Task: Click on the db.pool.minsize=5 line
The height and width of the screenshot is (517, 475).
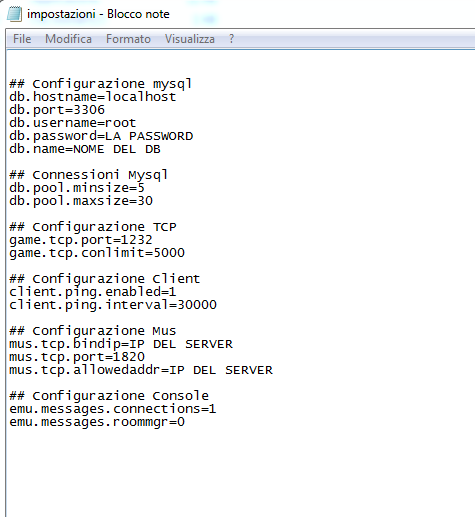Action: click(x=77, y=188)
